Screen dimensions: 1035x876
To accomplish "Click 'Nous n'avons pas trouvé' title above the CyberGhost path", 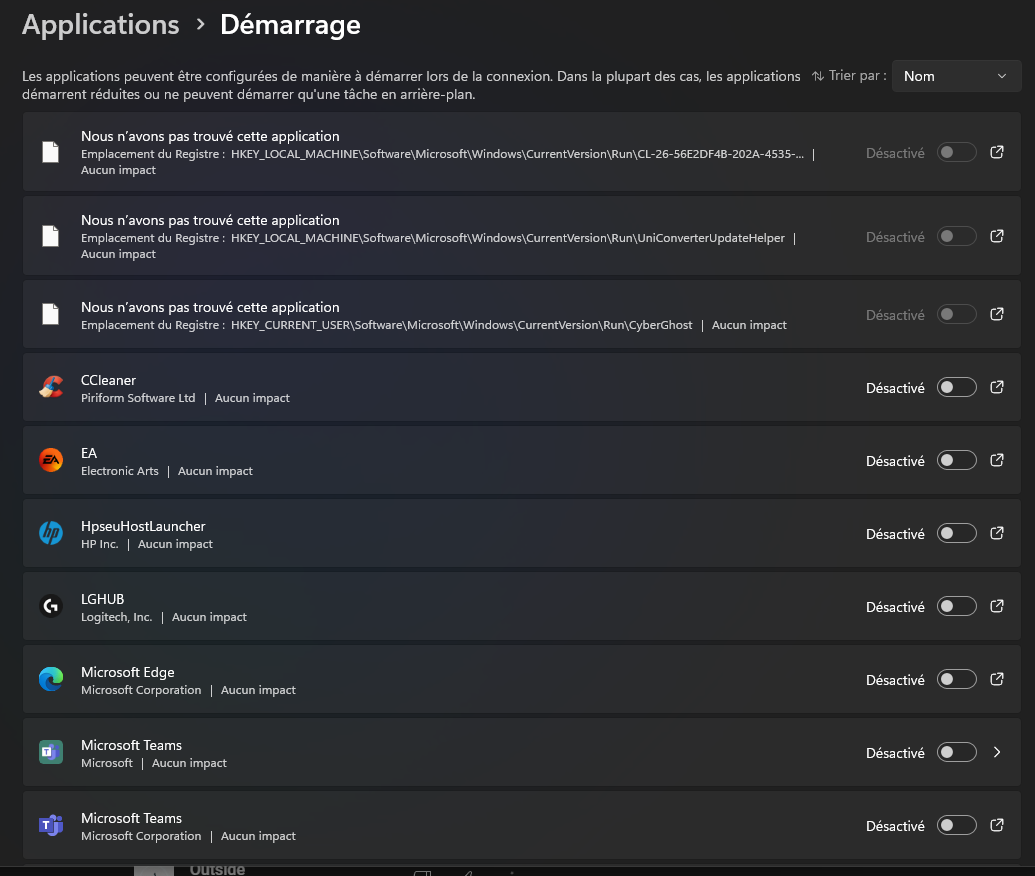I will pos(210,307).
